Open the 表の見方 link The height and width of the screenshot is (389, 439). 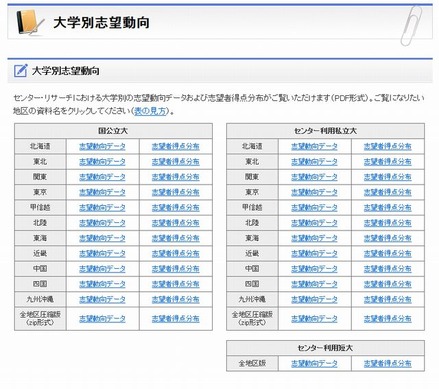(x=151, y=111)
